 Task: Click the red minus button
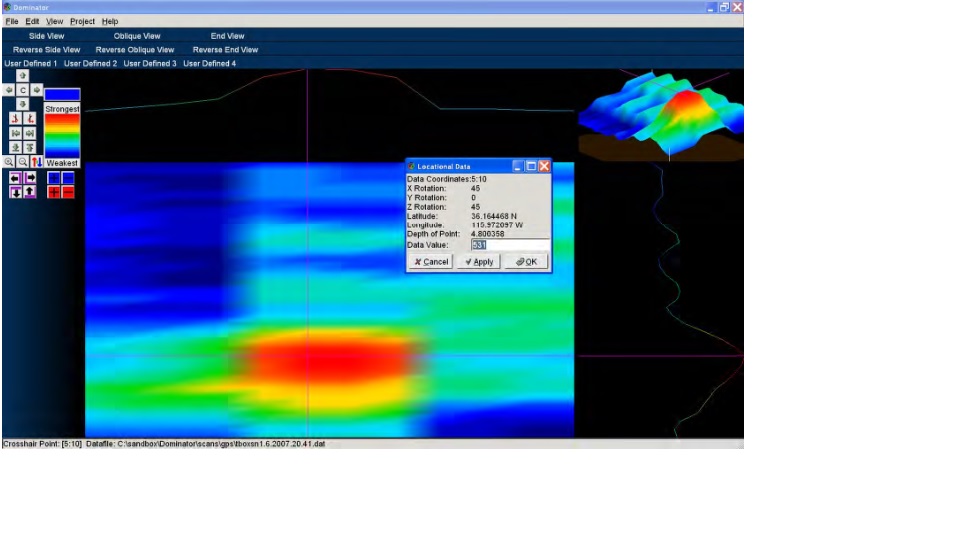click(x=68, y=192)
